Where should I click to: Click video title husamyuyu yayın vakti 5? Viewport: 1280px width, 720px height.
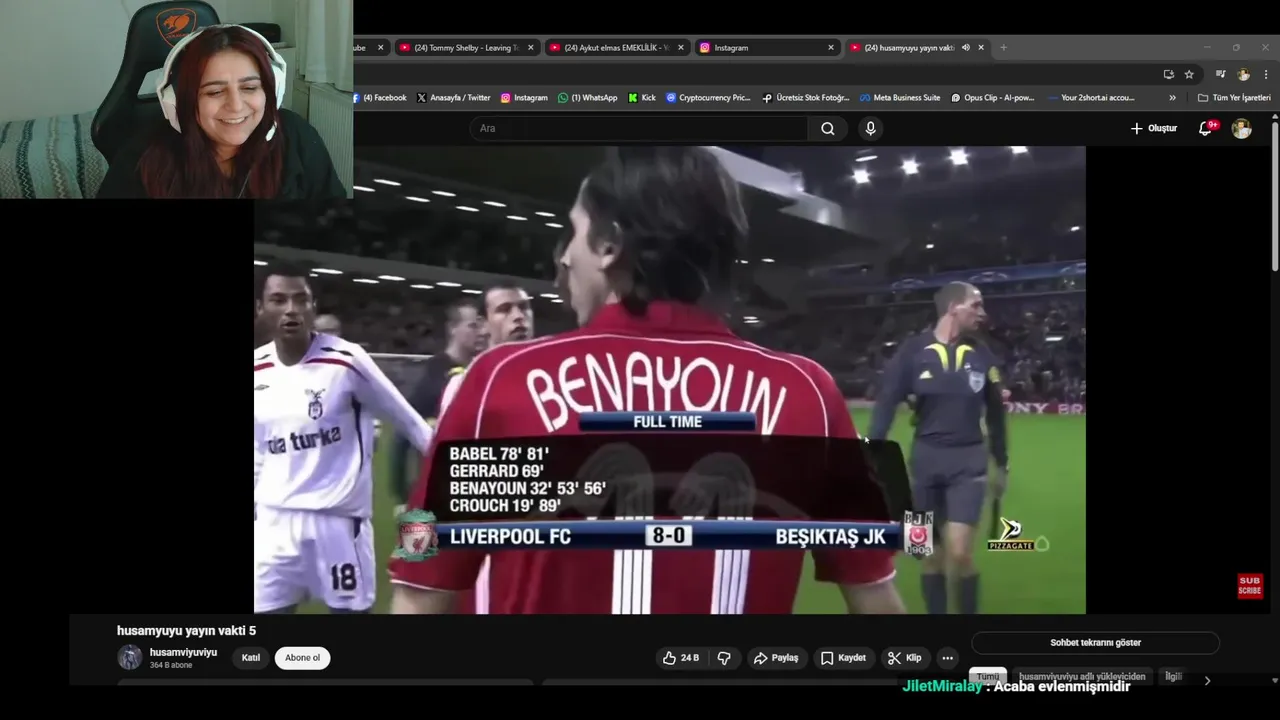point(186,631)
